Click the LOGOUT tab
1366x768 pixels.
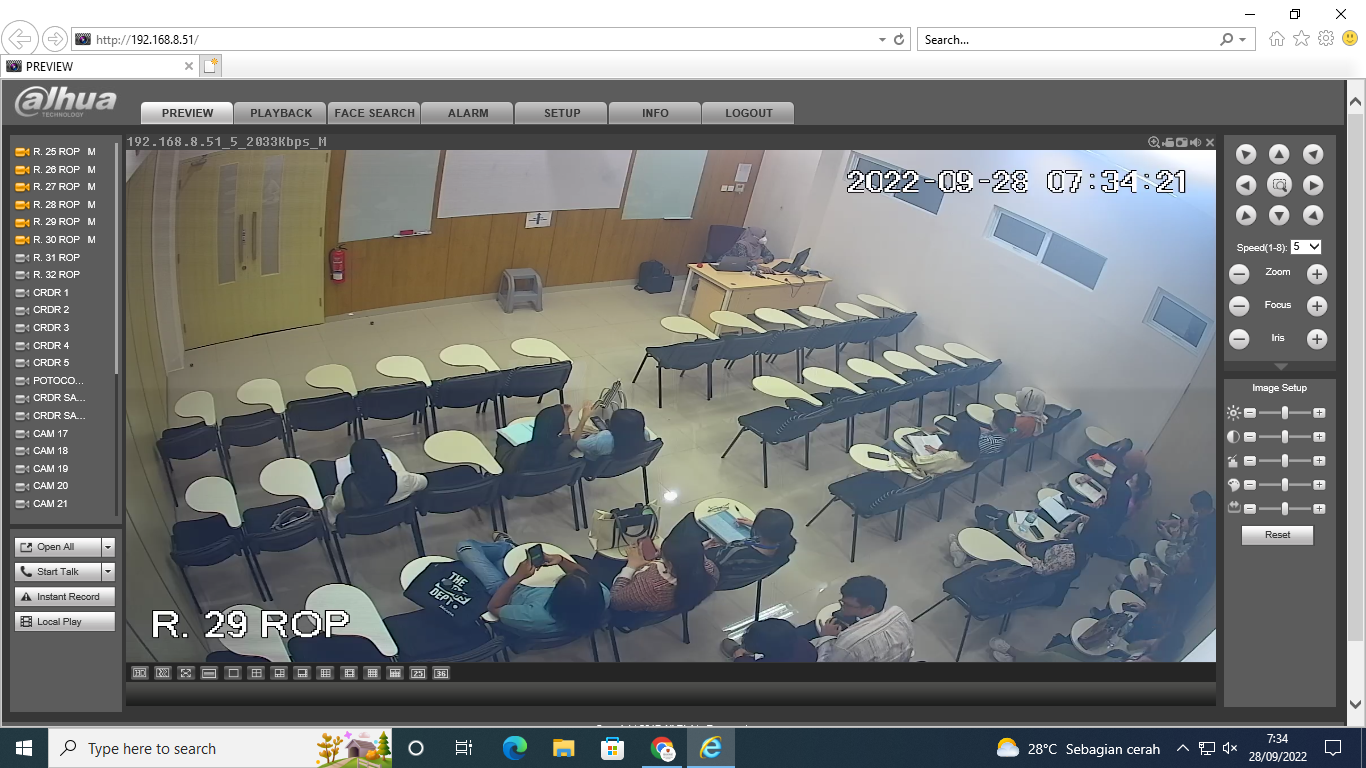pyautogui.click(x=749, y=113)
